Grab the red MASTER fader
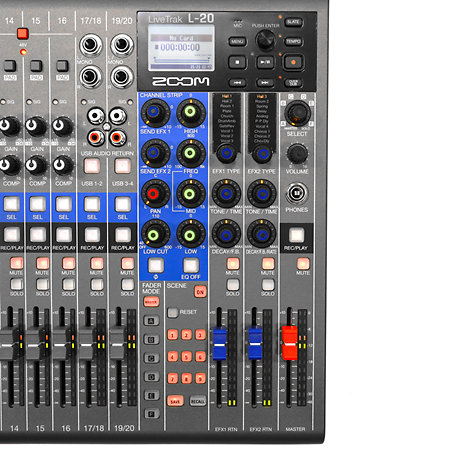 290,343
